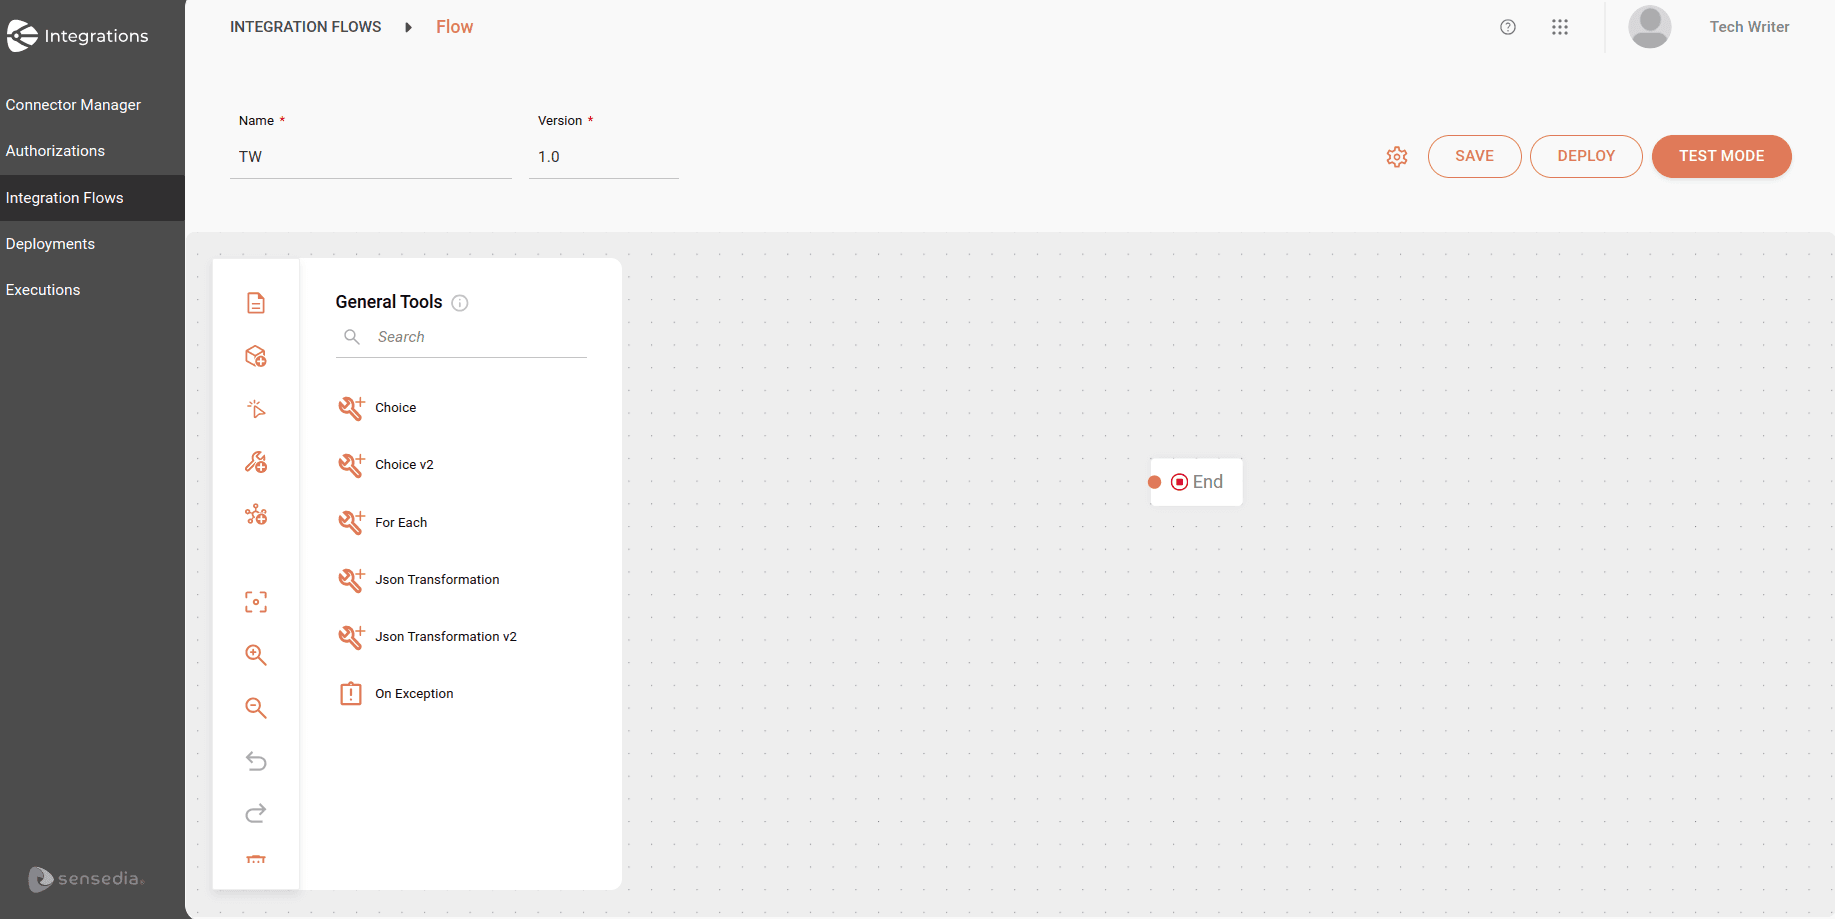Zoom in on the flow canvas

(256, 655)
